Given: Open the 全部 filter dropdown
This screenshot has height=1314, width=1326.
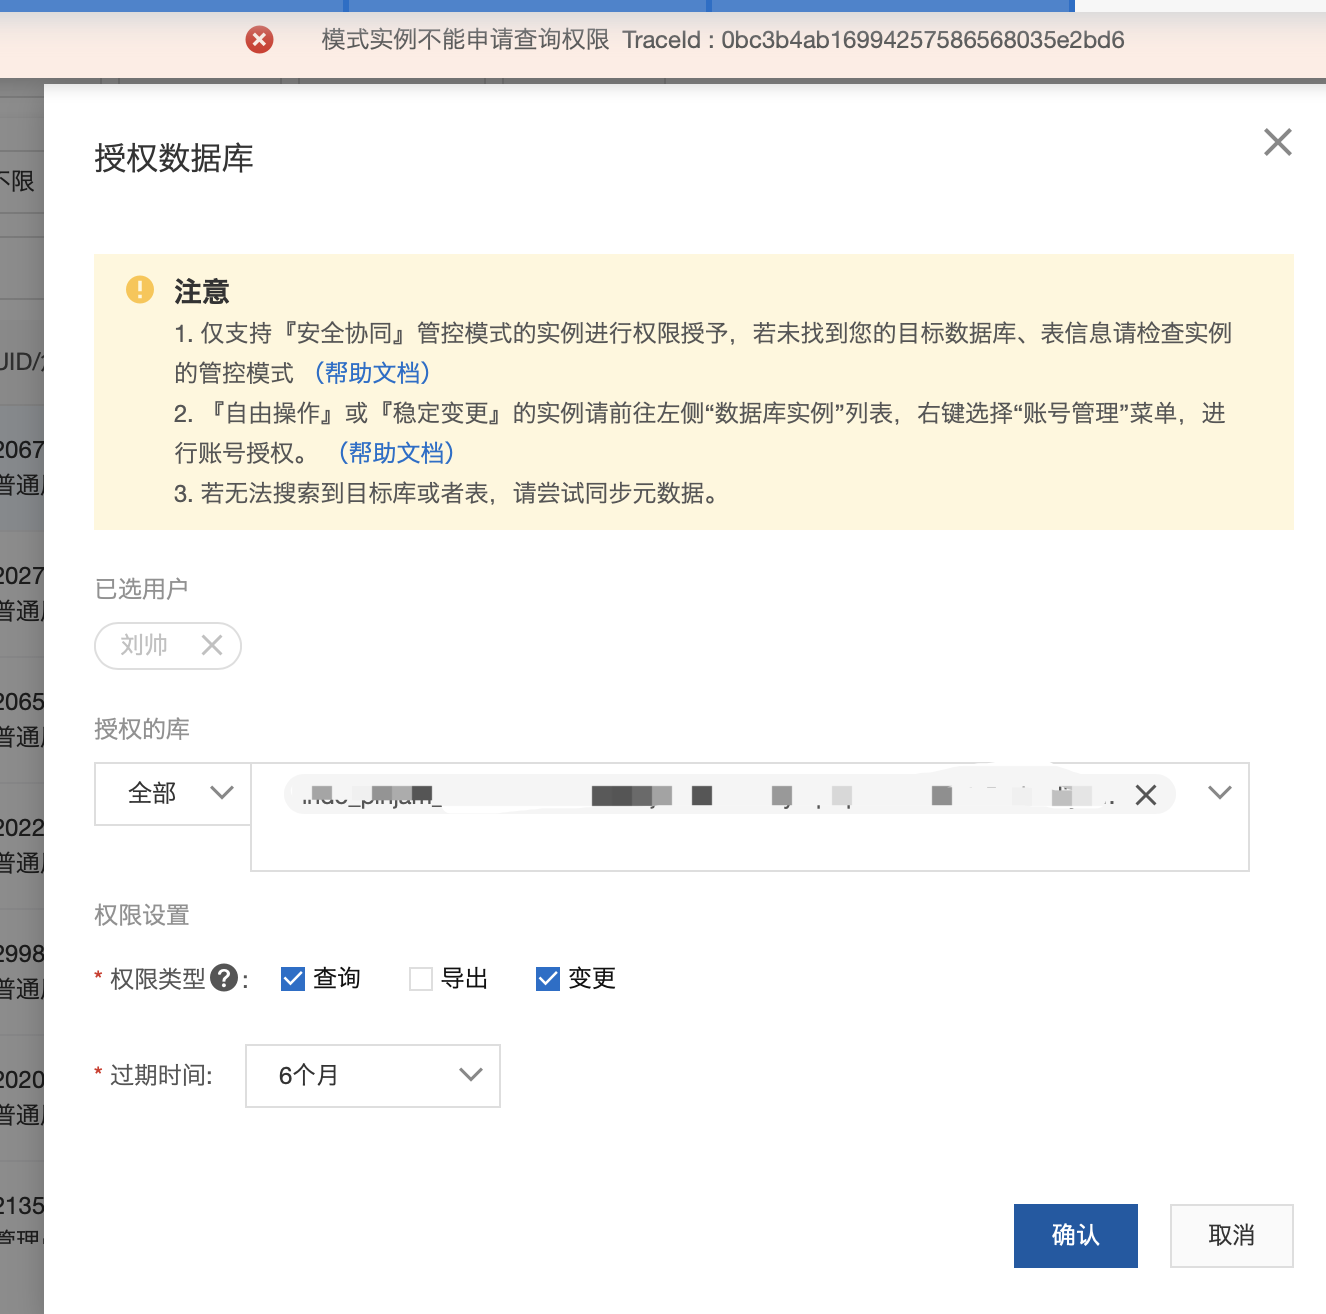Looking at the screenshot, I should 173,794.
